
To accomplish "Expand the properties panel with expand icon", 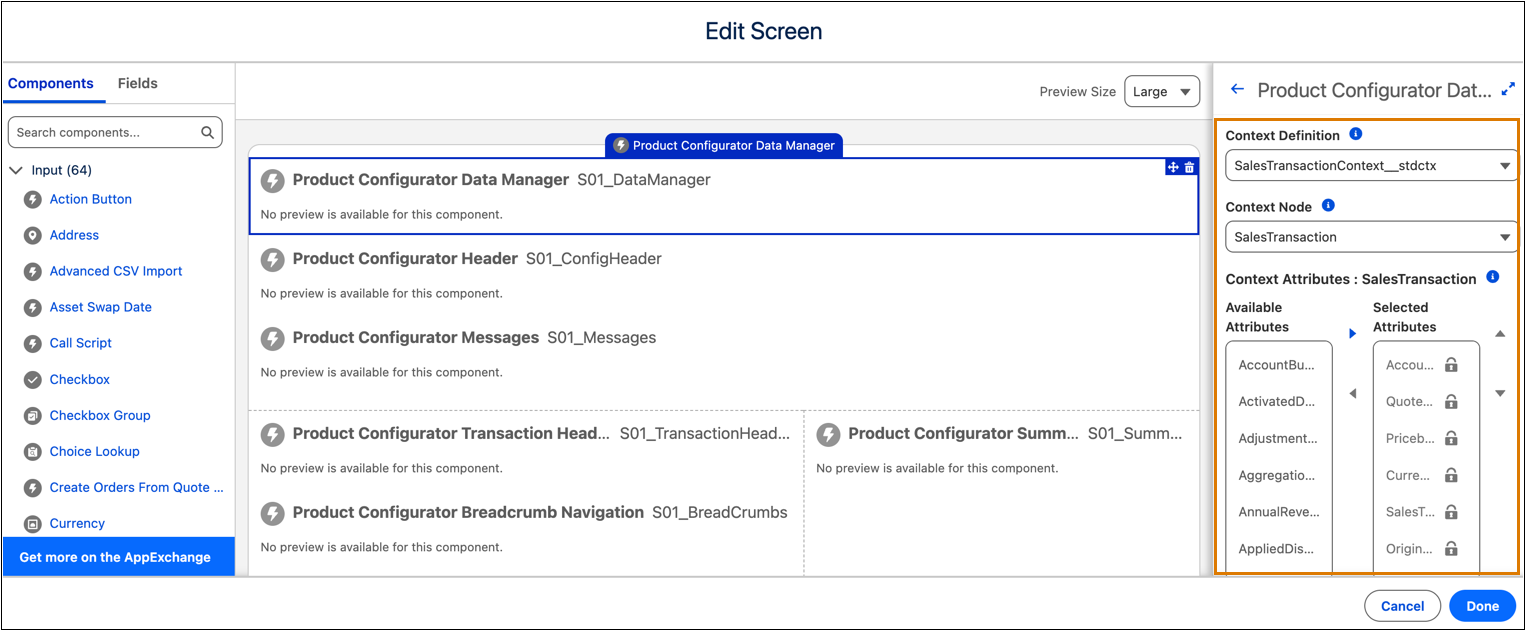I will click(x=1509, y=89).
